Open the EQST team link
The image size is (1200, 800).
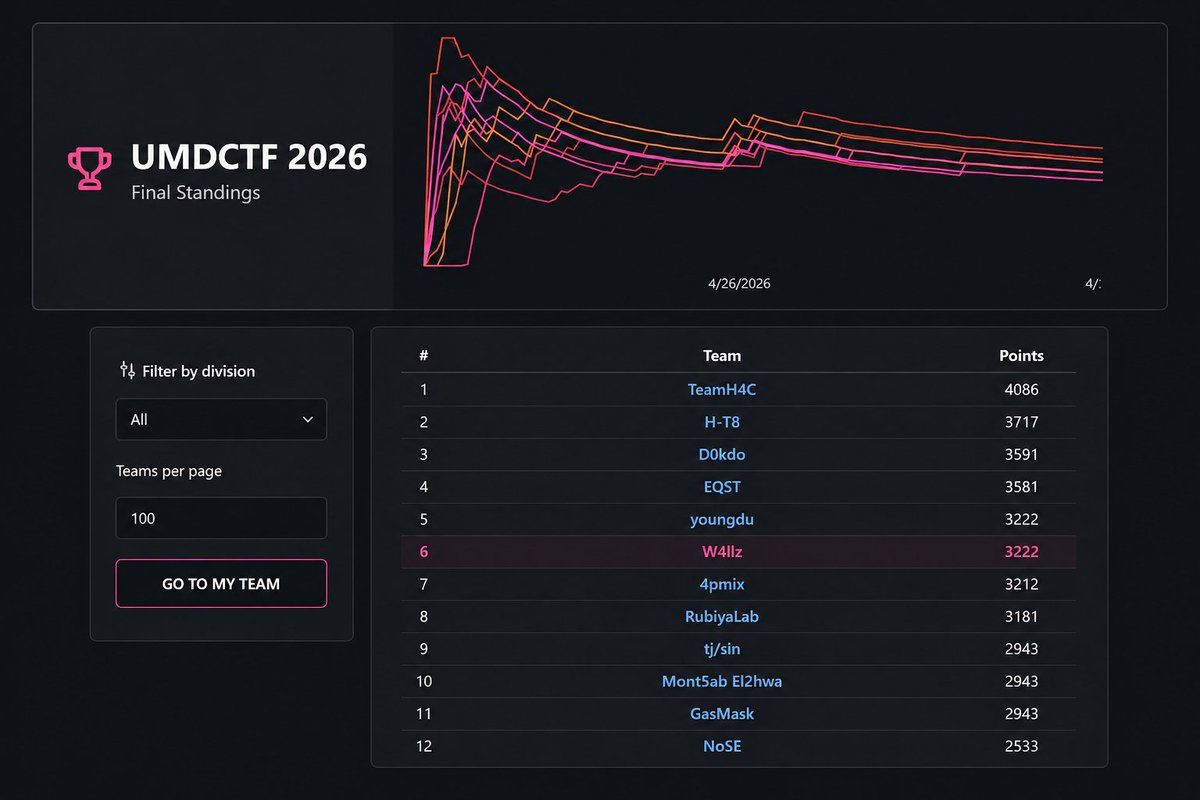pyautogui.click(x=722, y=487)
